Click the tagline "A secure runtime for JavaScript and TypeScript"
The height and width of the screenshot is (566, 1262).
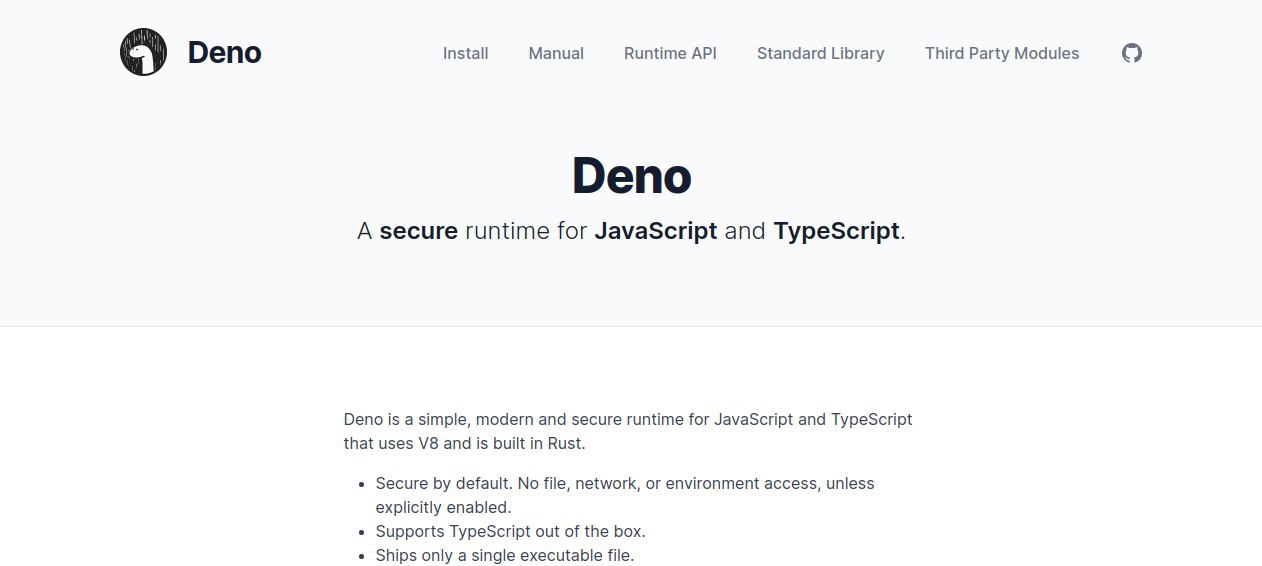pyautogui.click(x=631, y=231)
